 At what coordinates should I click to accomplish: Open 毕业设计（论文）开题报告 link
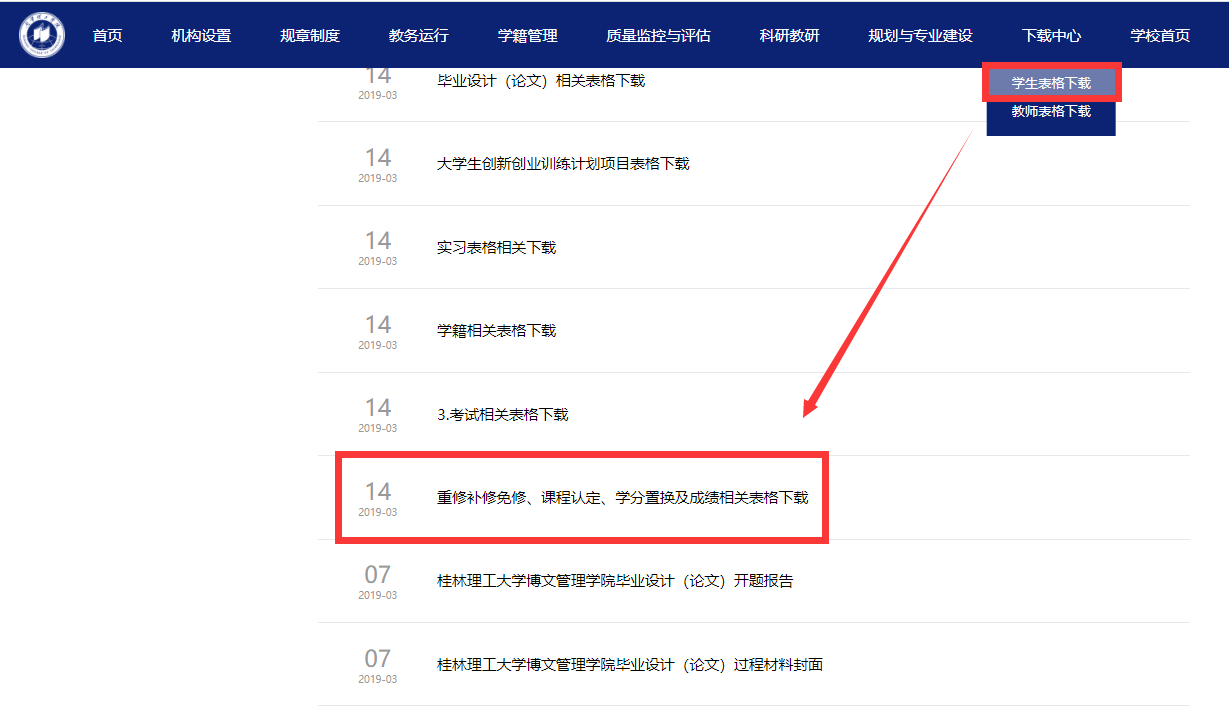point(615,581)
